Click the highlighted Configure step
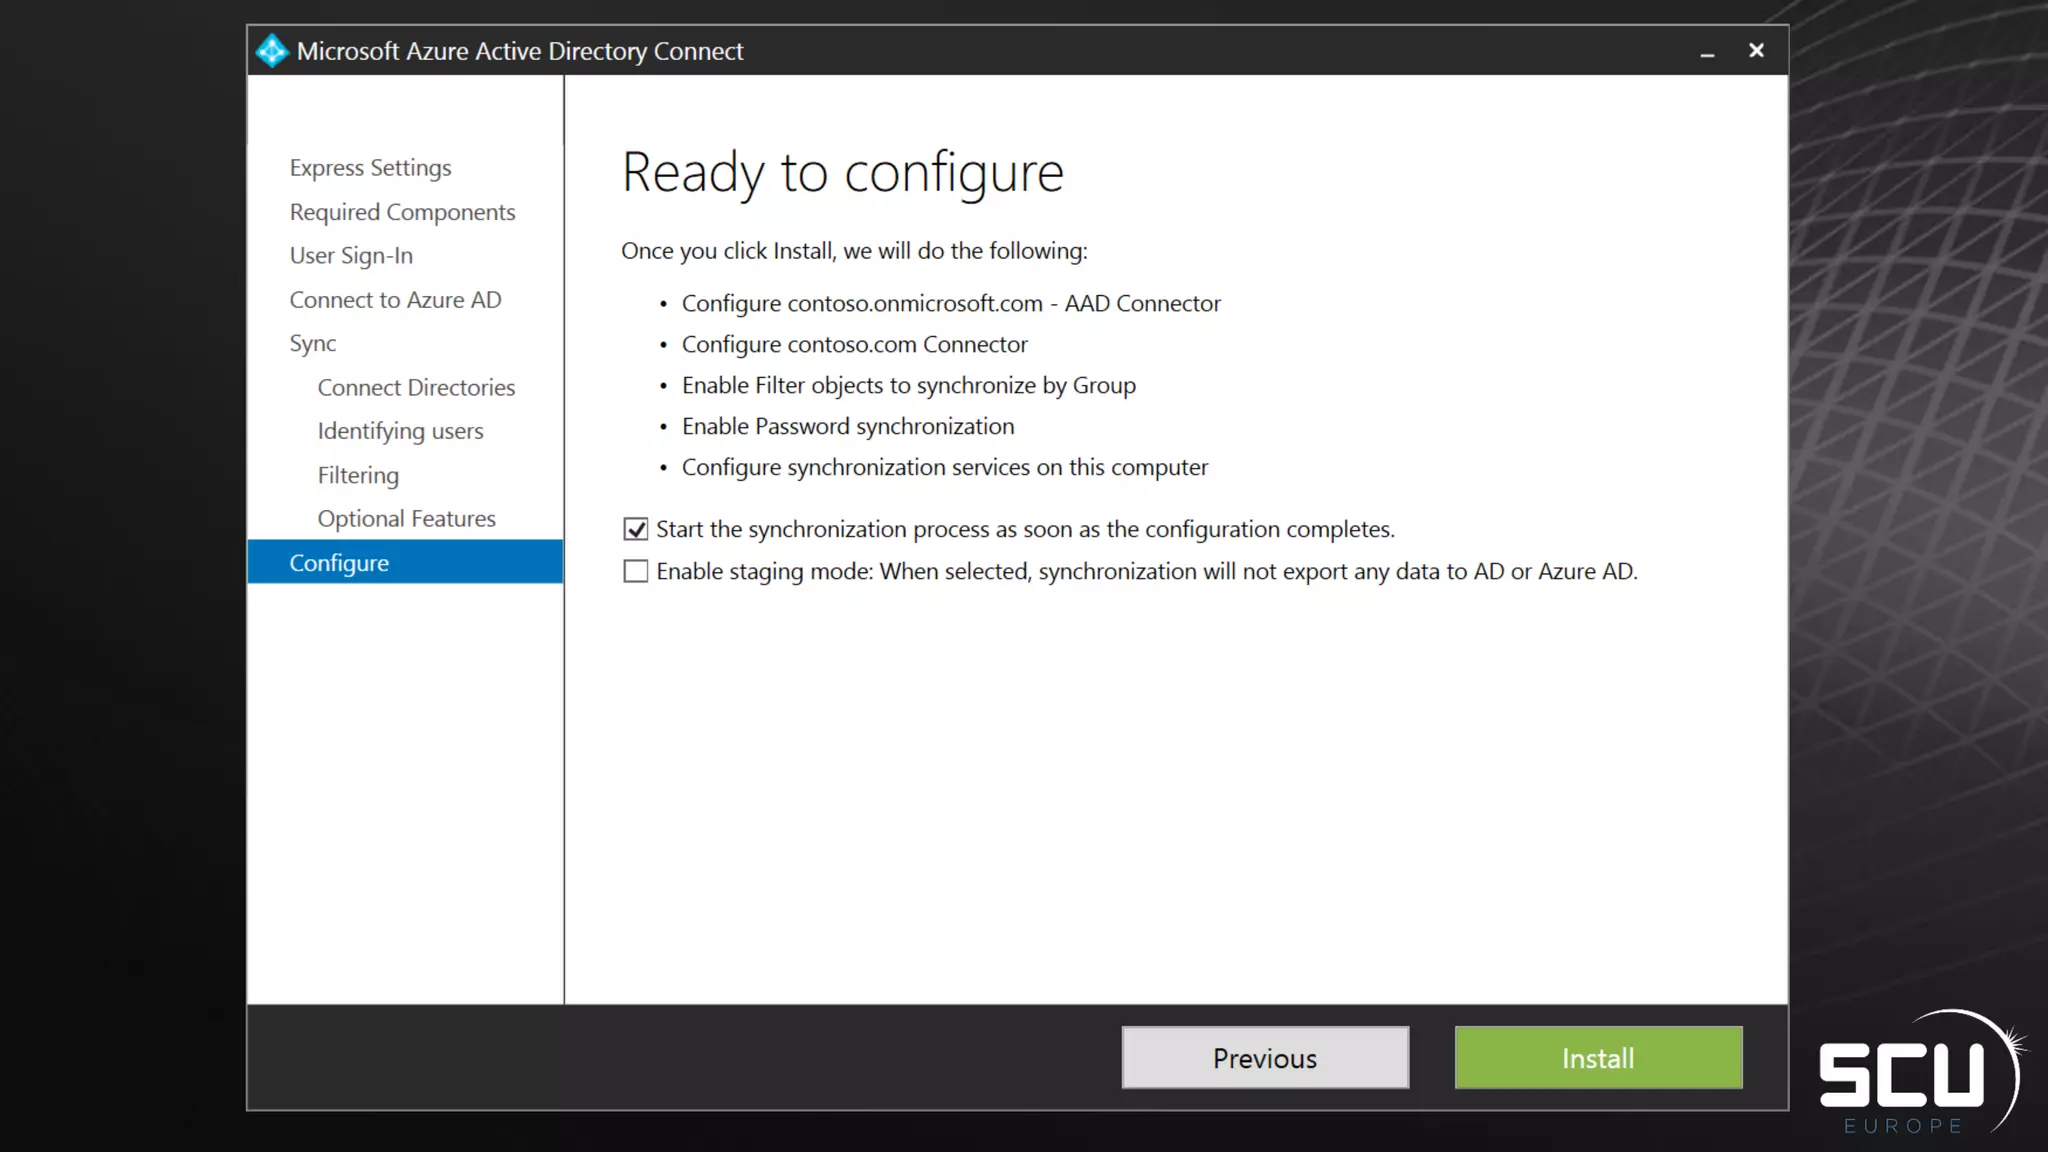Image resolution: width=2048 pixels, height=1152 pixels. [x=339, y=563]
